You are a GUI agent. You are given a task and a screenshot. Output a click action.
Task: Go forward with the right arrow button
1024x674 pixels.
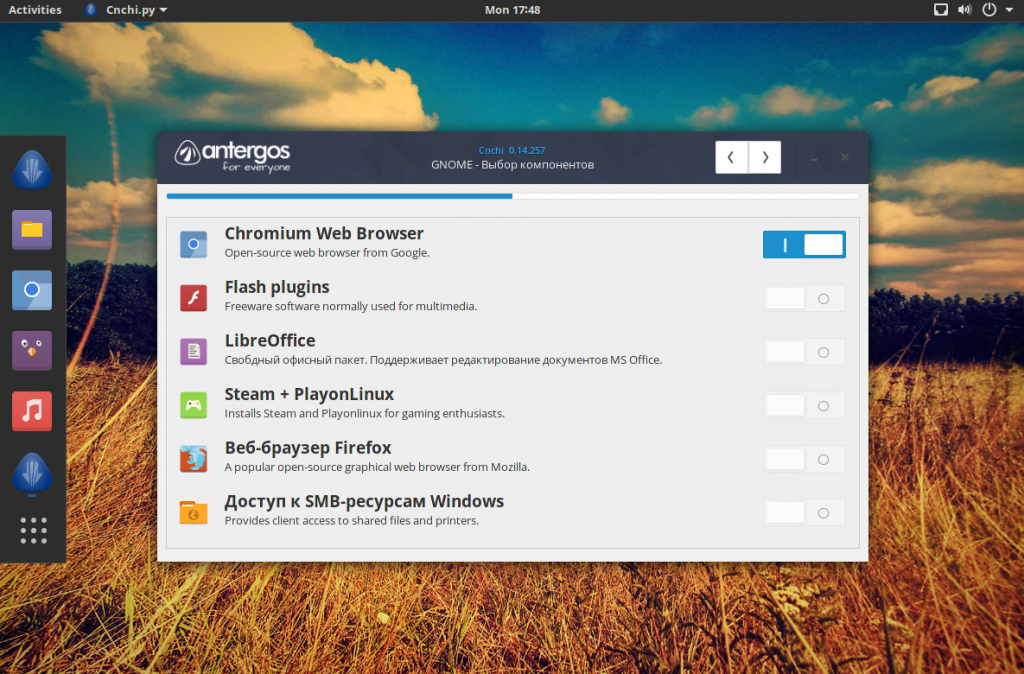click(765, 157)
